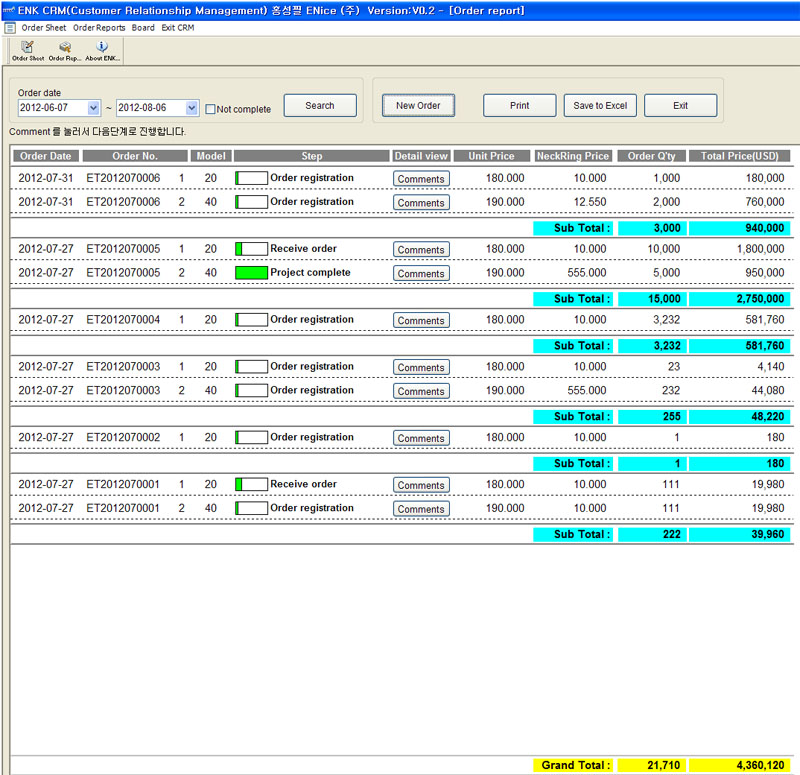Open Comments for ET2012070002 row

tap(421, 438)
